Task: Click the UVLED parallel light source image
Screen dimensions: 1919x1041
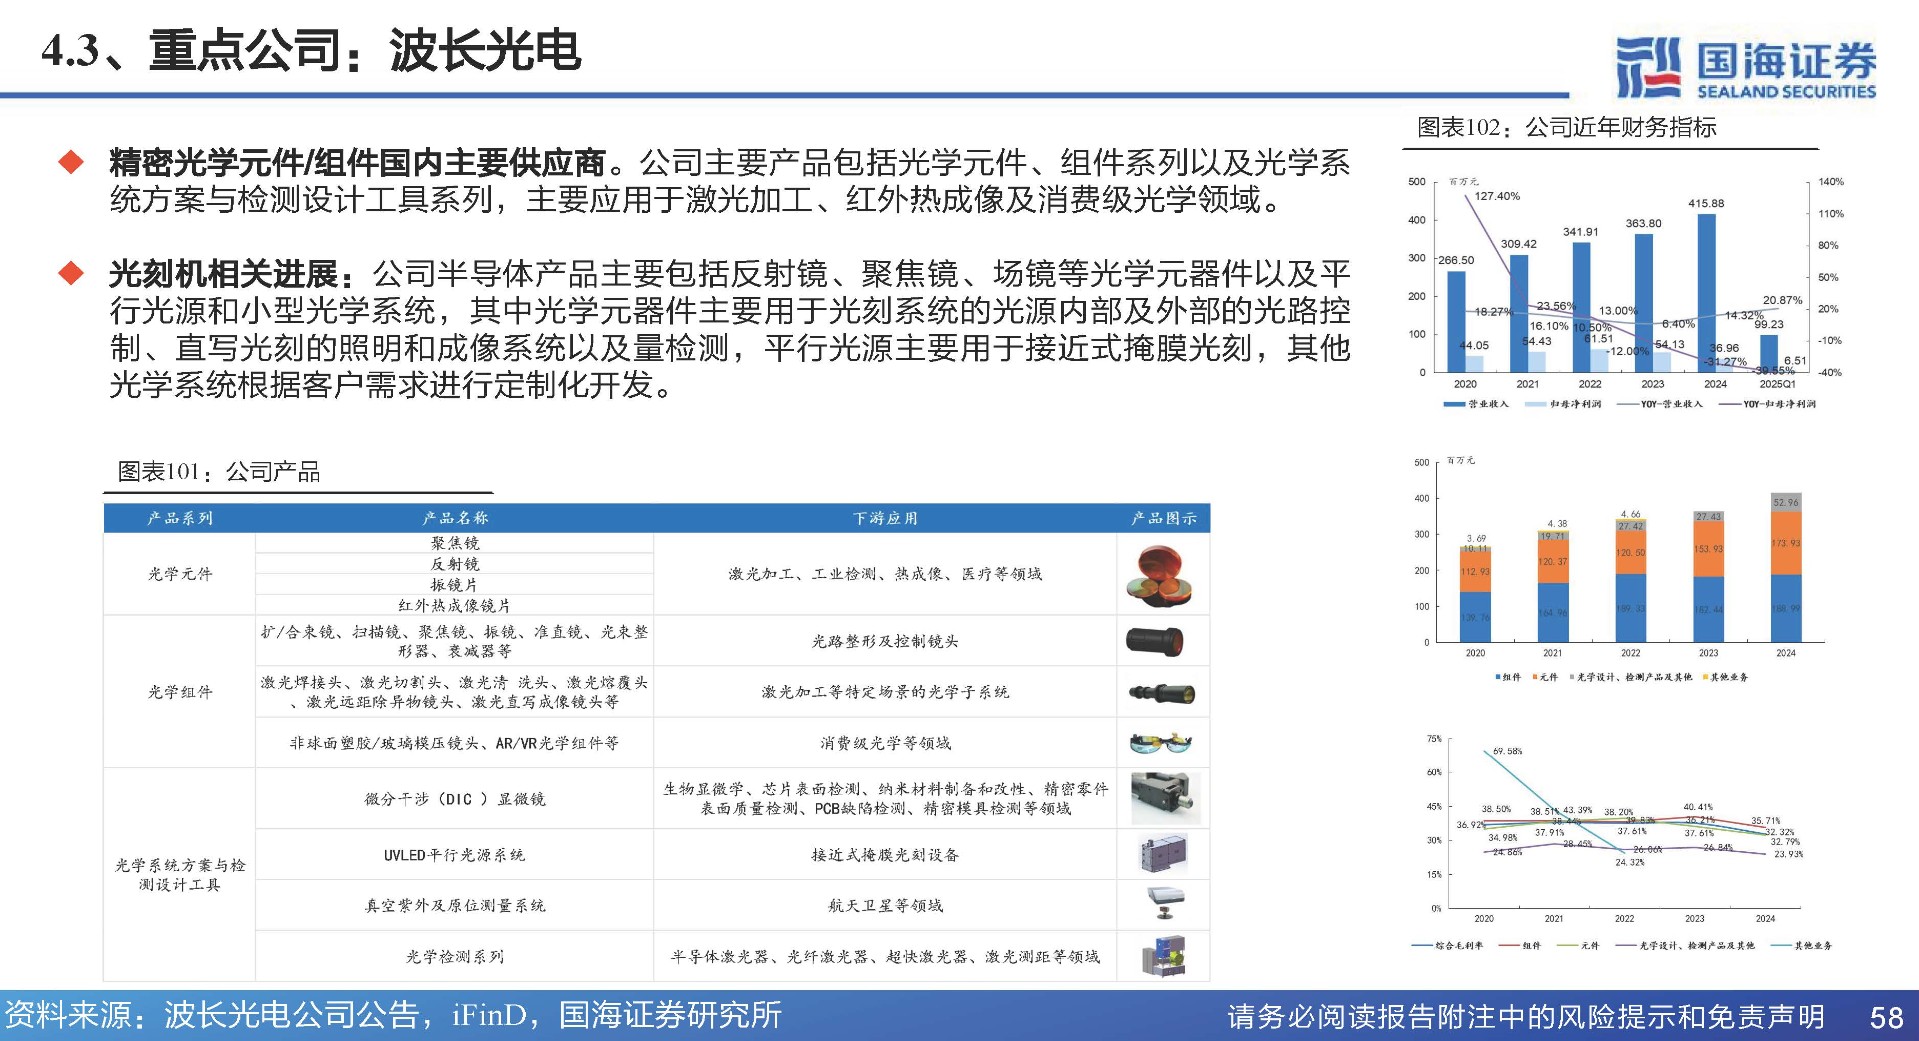Action: 1161,854
